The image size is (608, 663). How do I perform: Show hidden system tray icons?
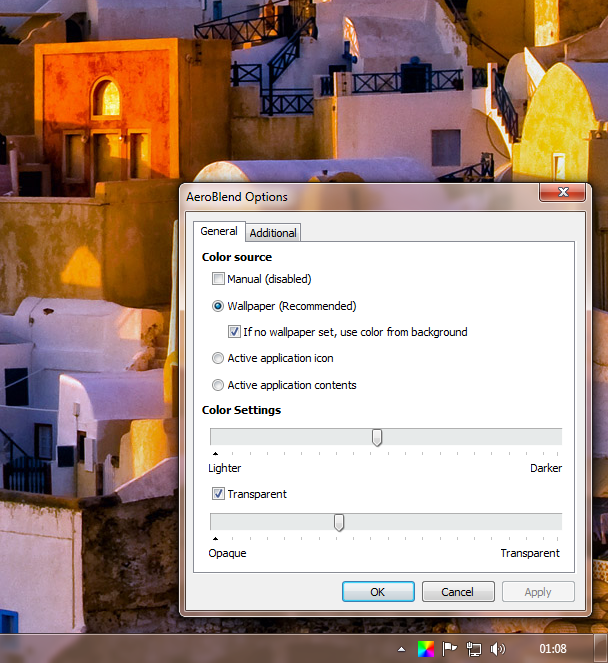pyautogui.click(x=402, y=649)
